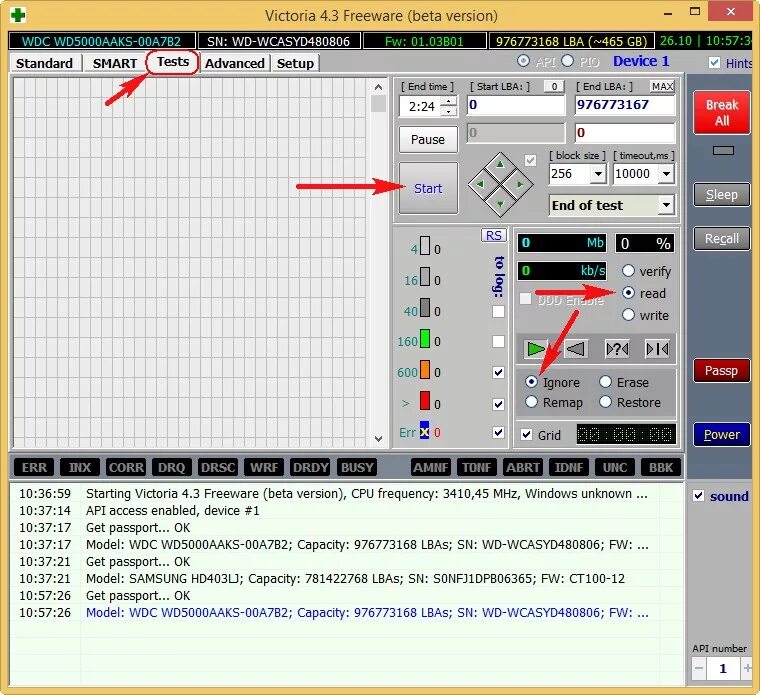Click the right arrow of the navigation diamond
The image size is (760, 695).
(520, 184)
